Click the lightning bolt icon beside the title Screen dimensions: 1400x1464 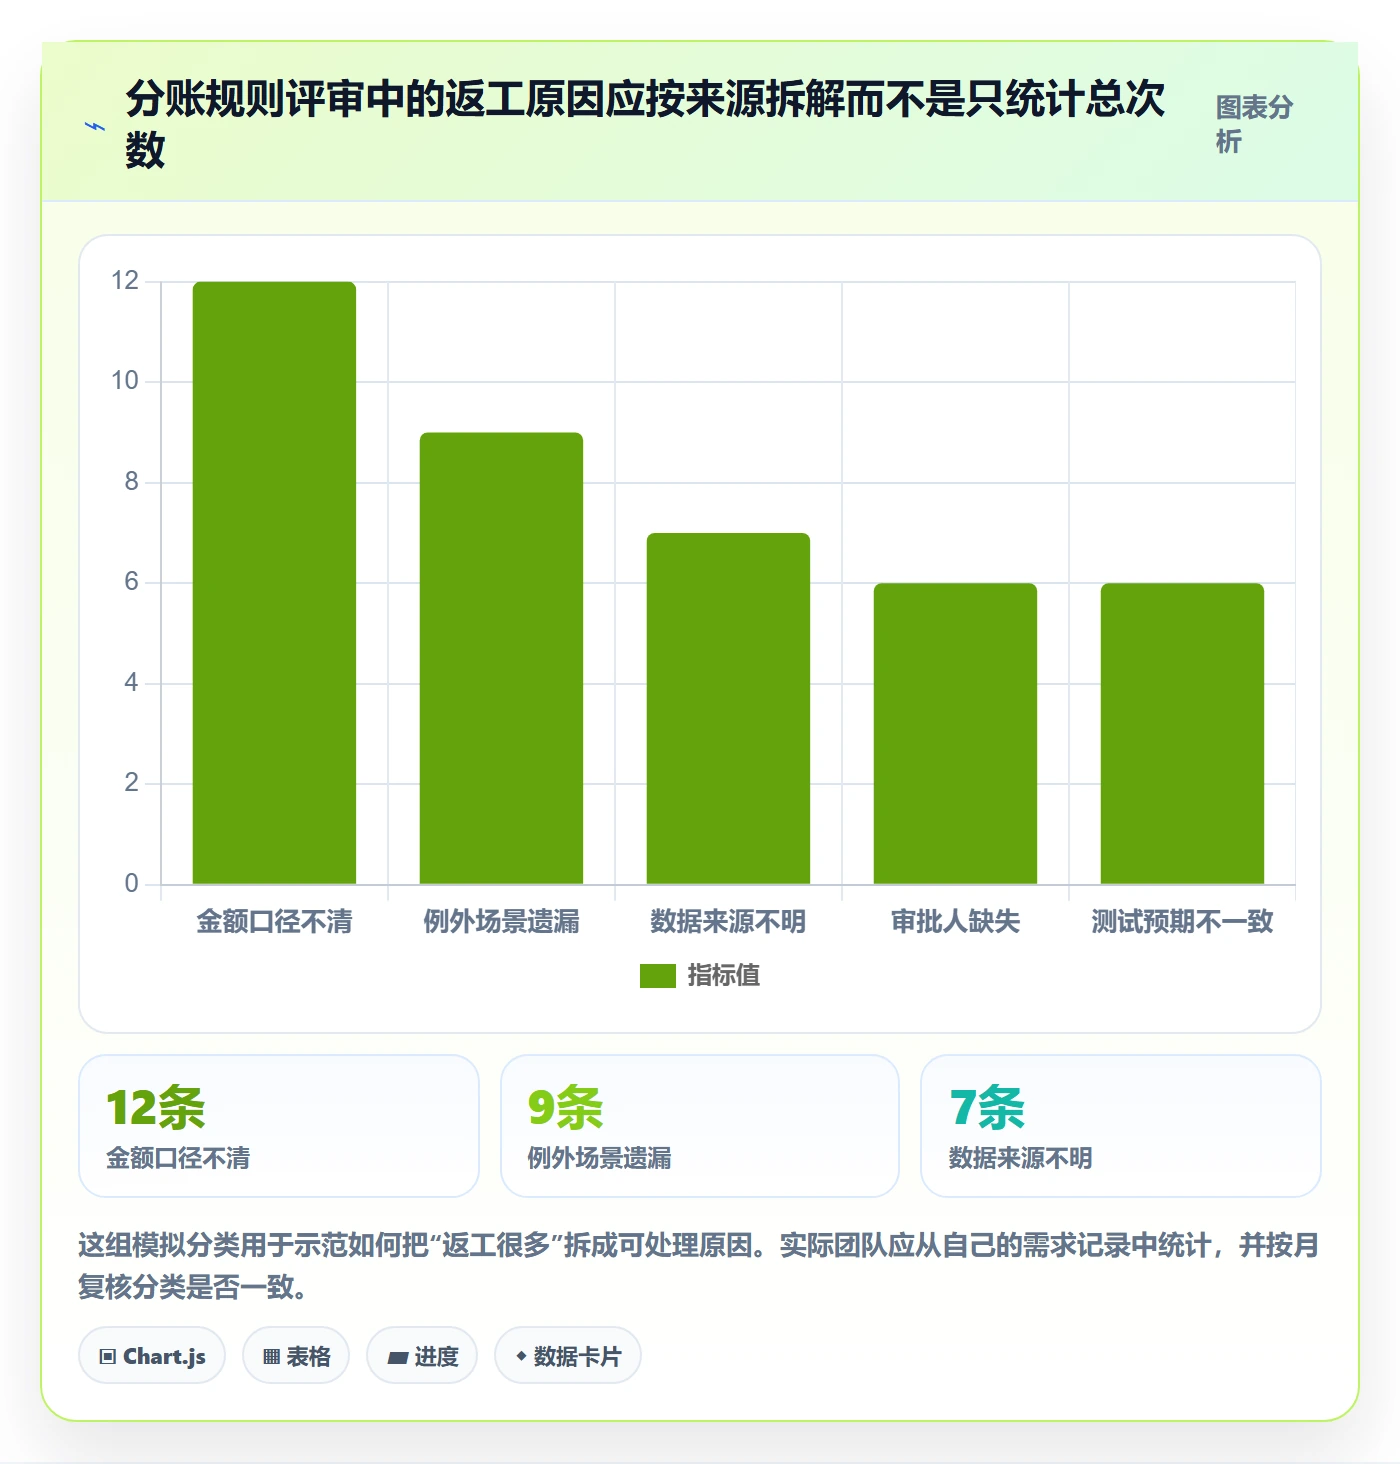coord(95,126)
